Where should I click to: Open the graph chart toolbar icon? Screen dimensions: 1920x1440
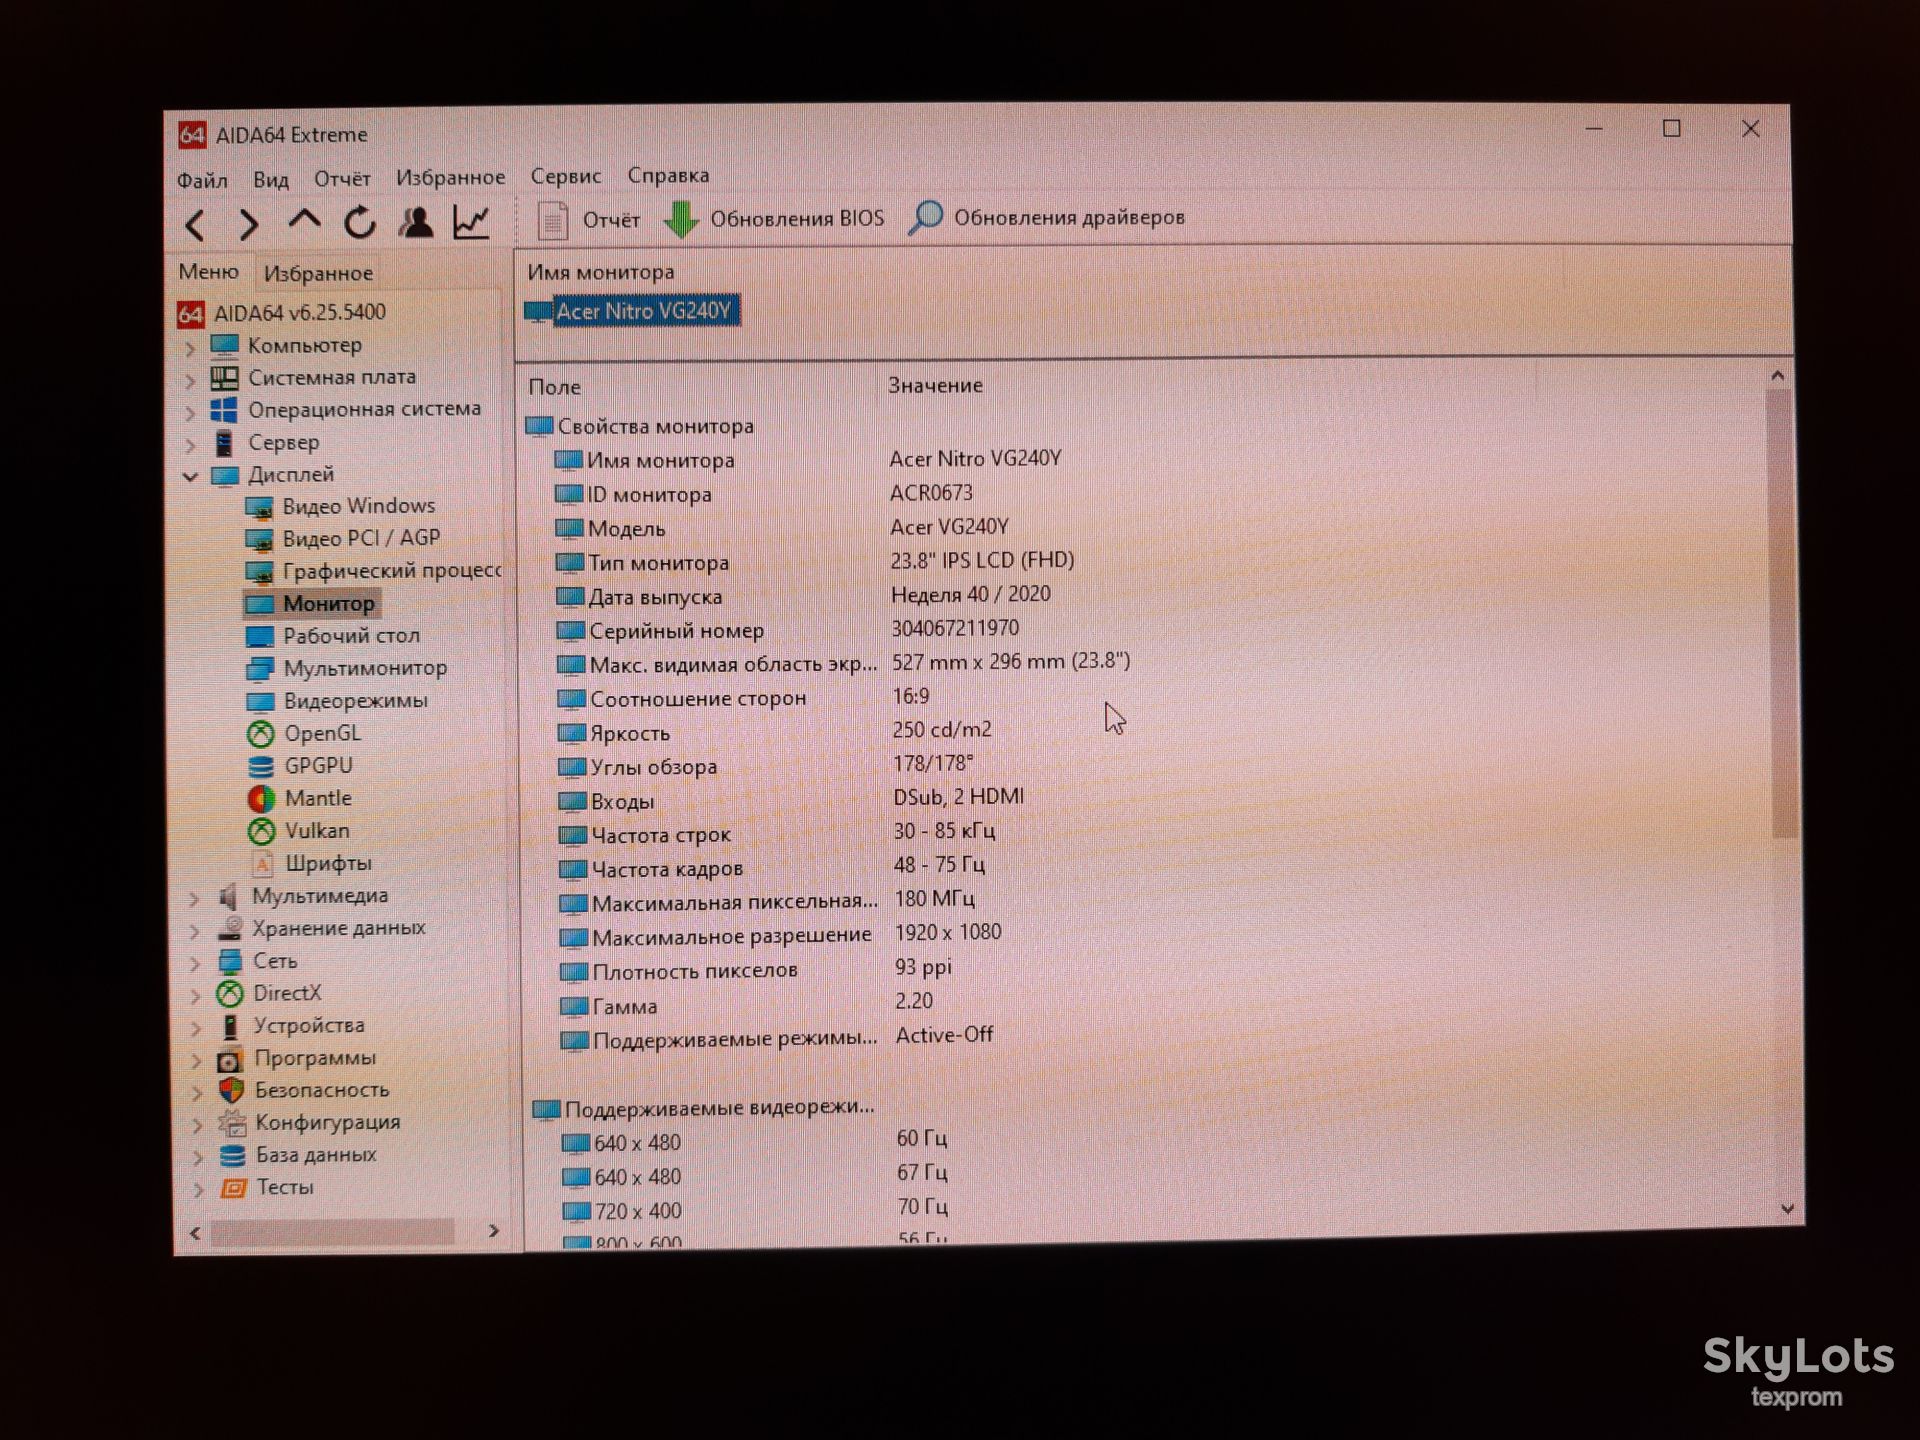pyautogui.click(x=471, y=221)
